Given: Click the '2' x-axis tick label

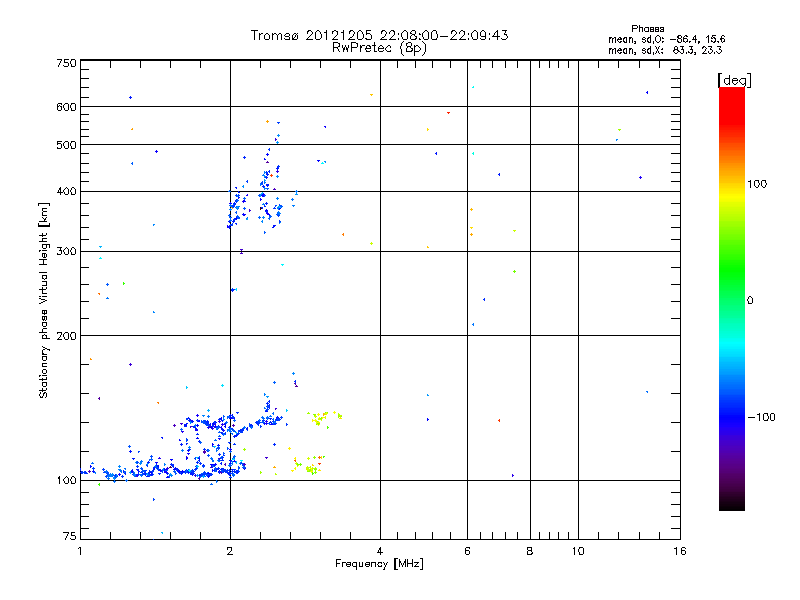Looking at the screenshot, I should tap(230, 551).
